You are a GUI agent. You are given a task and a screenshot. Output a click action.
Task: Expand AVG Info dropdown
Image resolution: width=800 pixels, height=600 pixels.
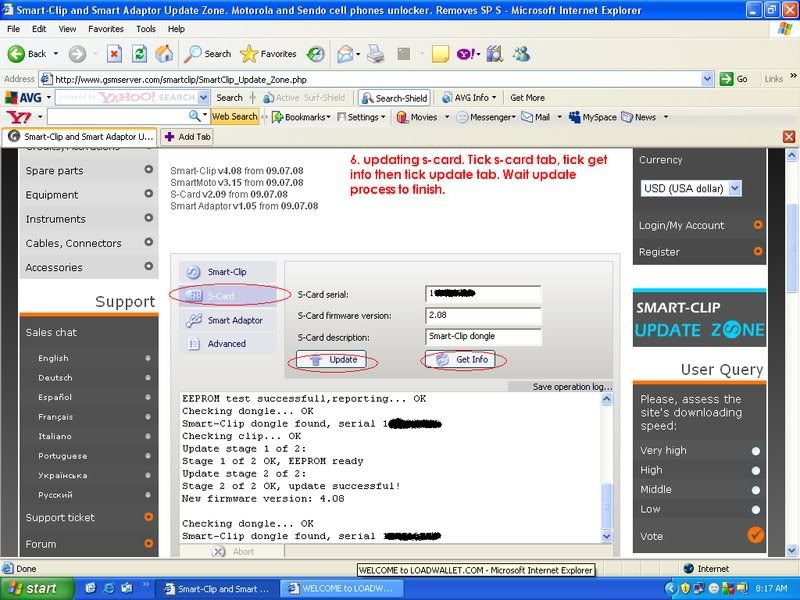pos(494,97)
